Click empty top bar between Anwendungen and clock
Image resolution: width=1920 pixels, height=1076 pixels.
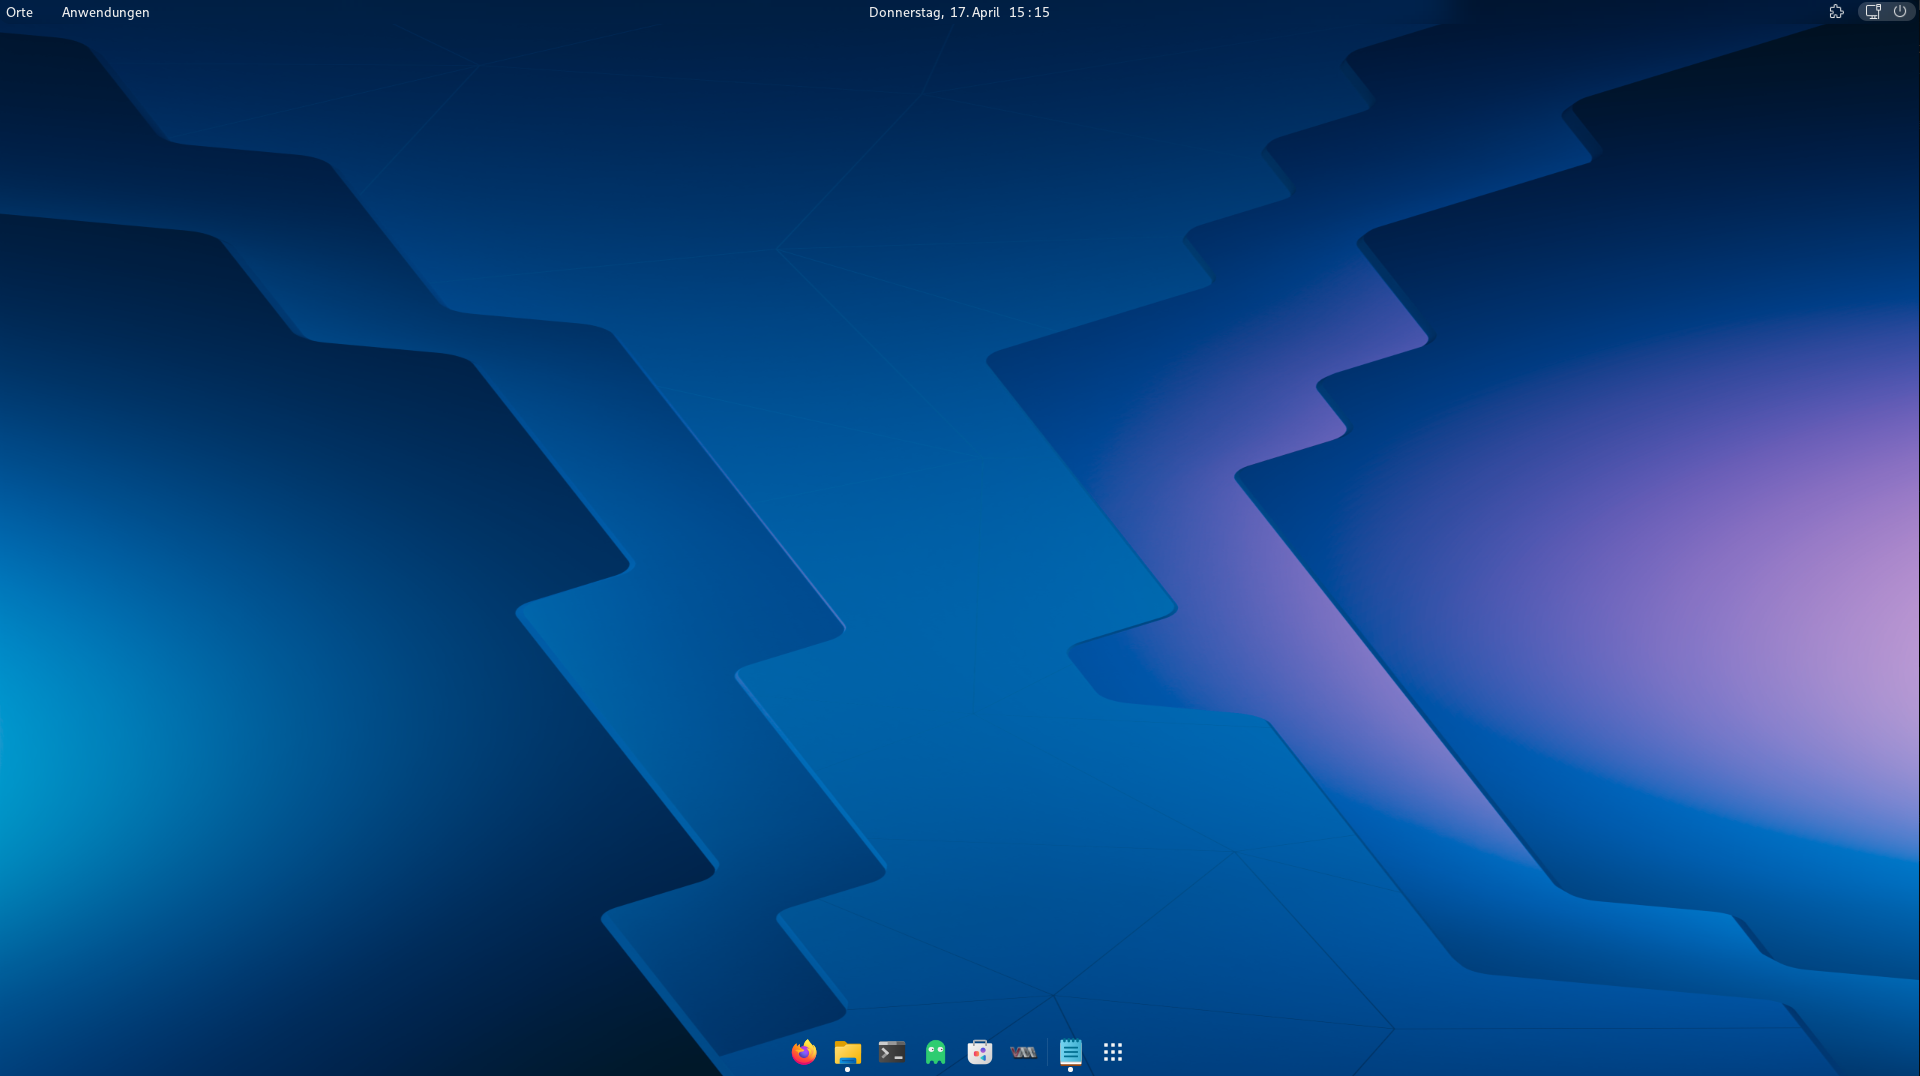(500, 12)
